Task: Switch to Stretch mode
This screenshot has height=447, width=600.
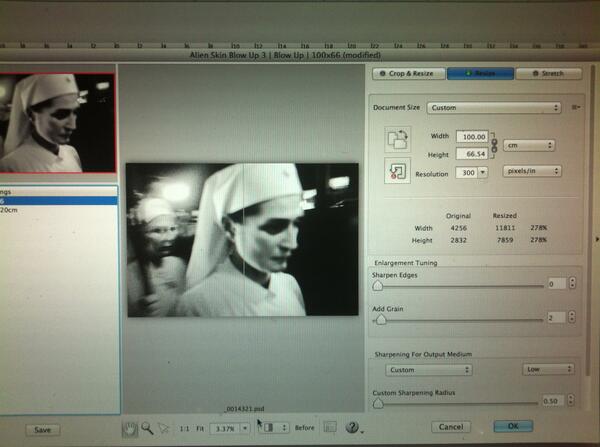Action: tap(549, 73)
